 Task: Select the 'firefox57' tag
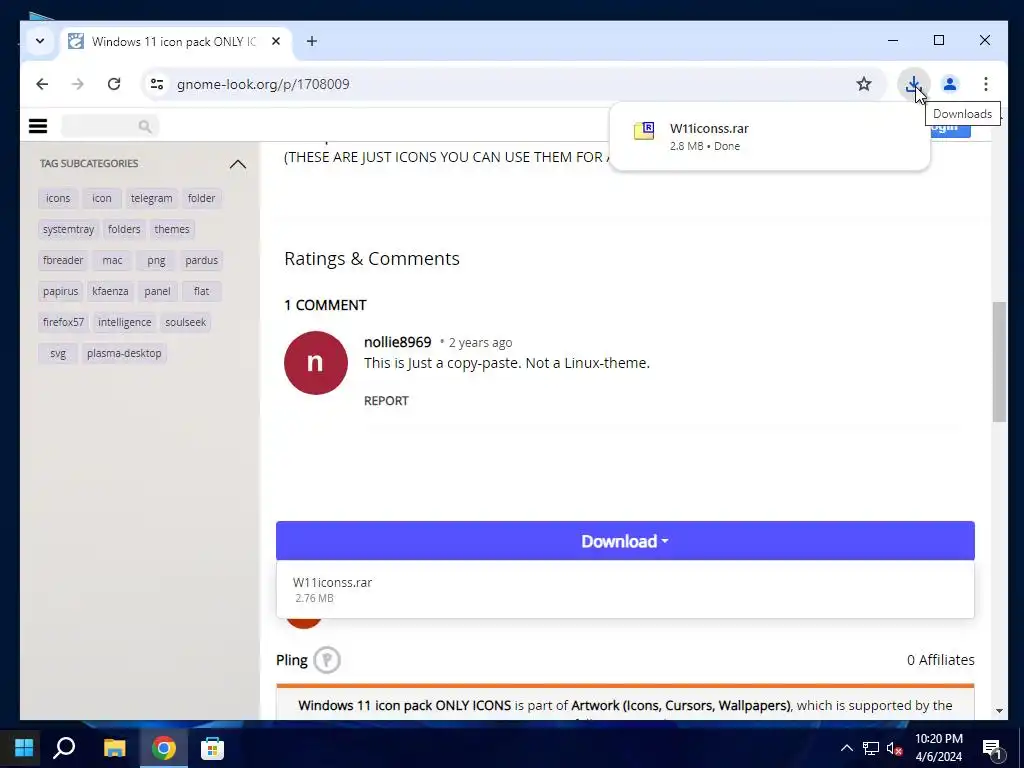click(x=63, y=323)
